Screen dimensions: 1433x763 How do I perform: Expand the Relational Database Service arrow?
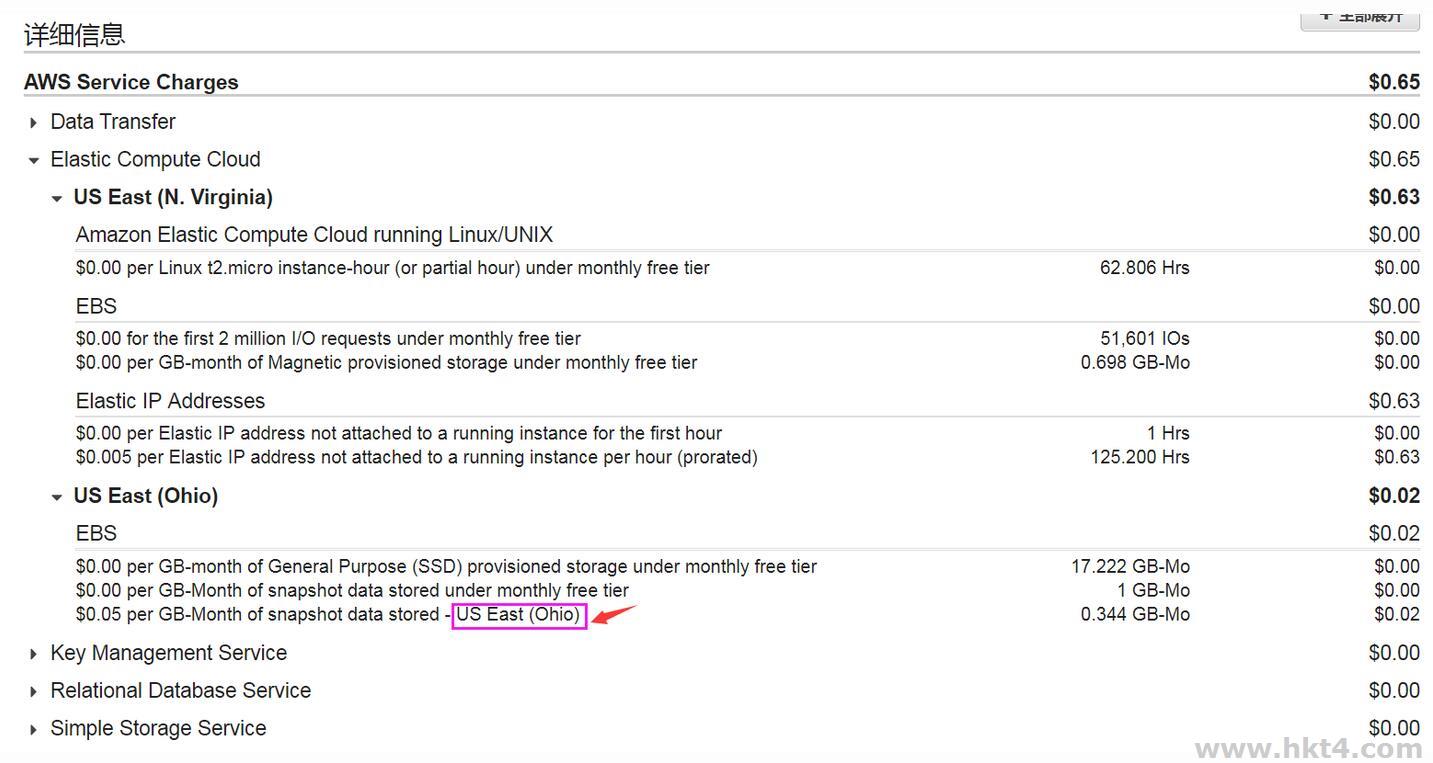click(34, 692)
